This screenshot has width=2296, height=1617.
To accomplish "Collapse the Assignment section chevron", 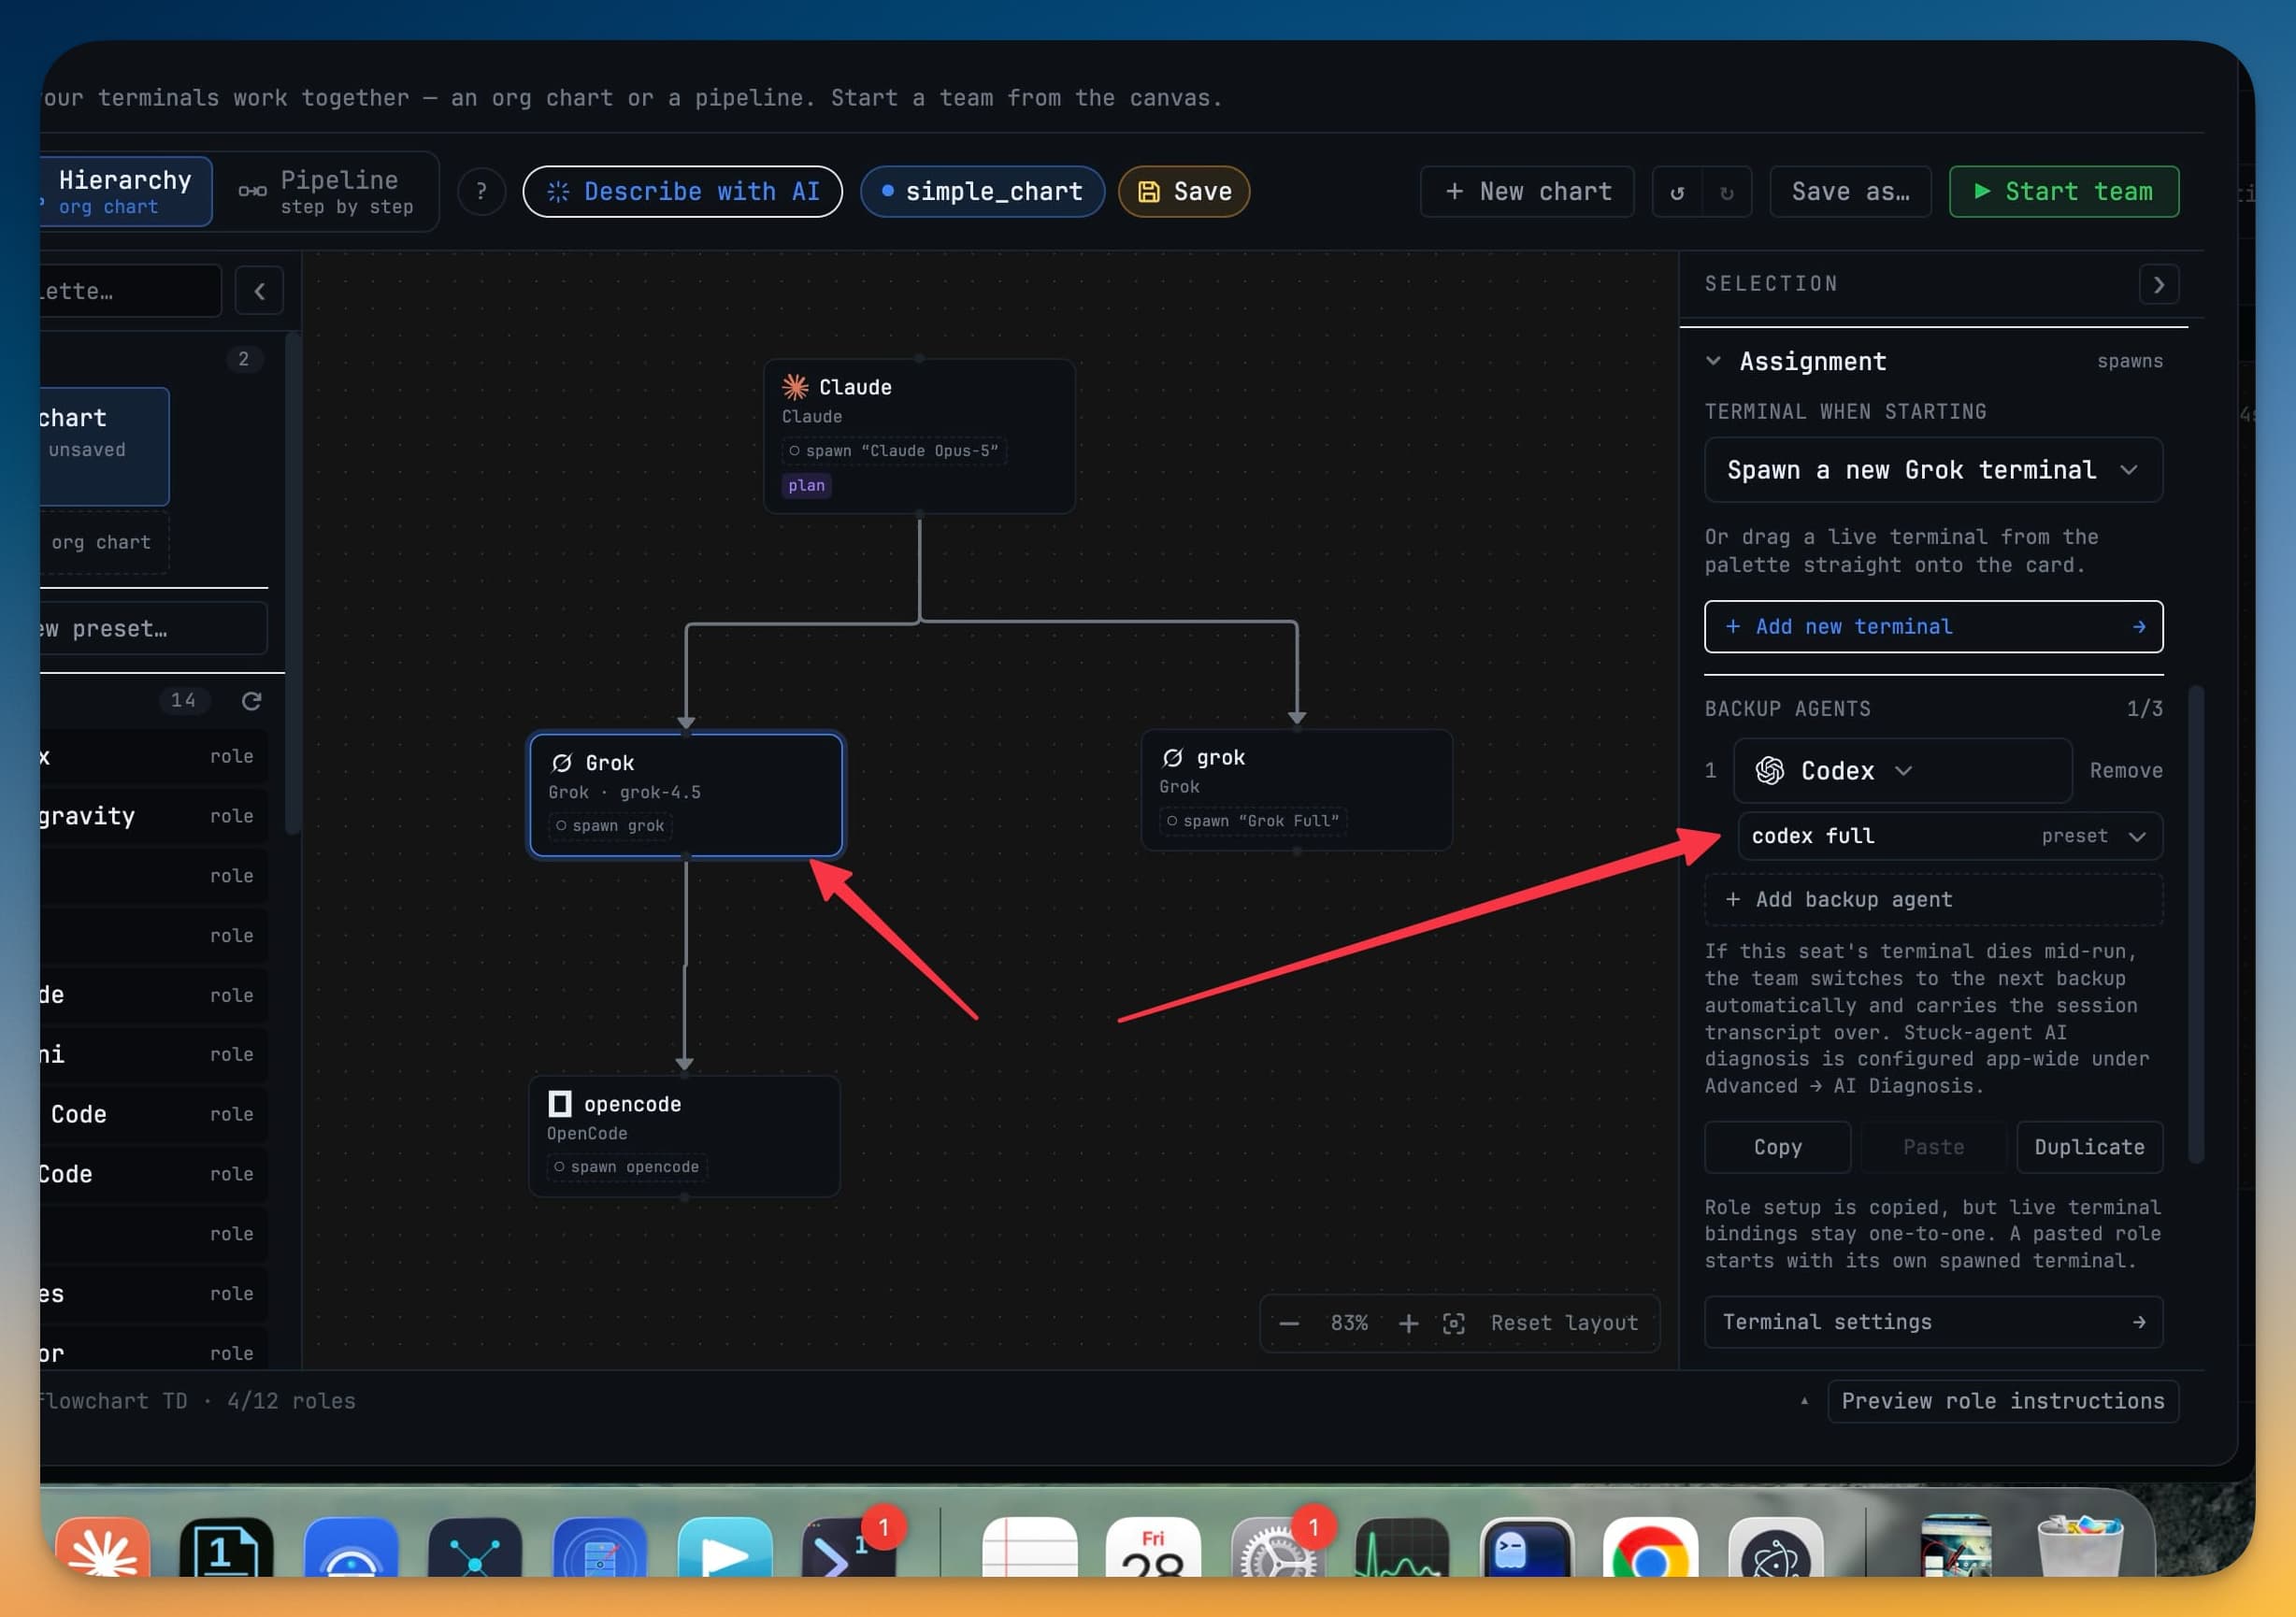I will (1713, 360).
